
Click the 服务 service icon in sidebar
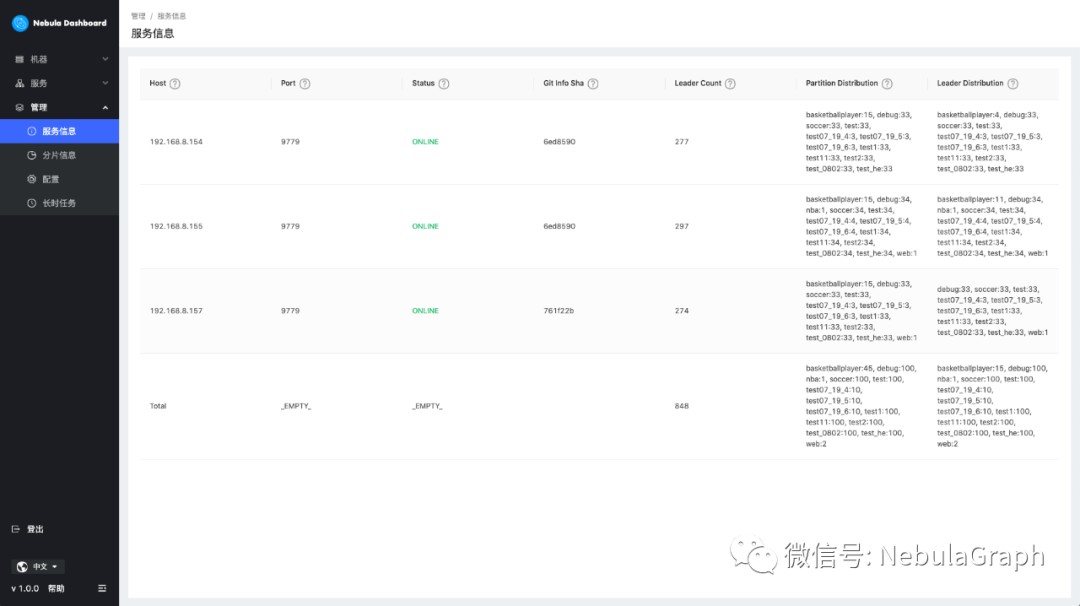(x=19, y=83)
